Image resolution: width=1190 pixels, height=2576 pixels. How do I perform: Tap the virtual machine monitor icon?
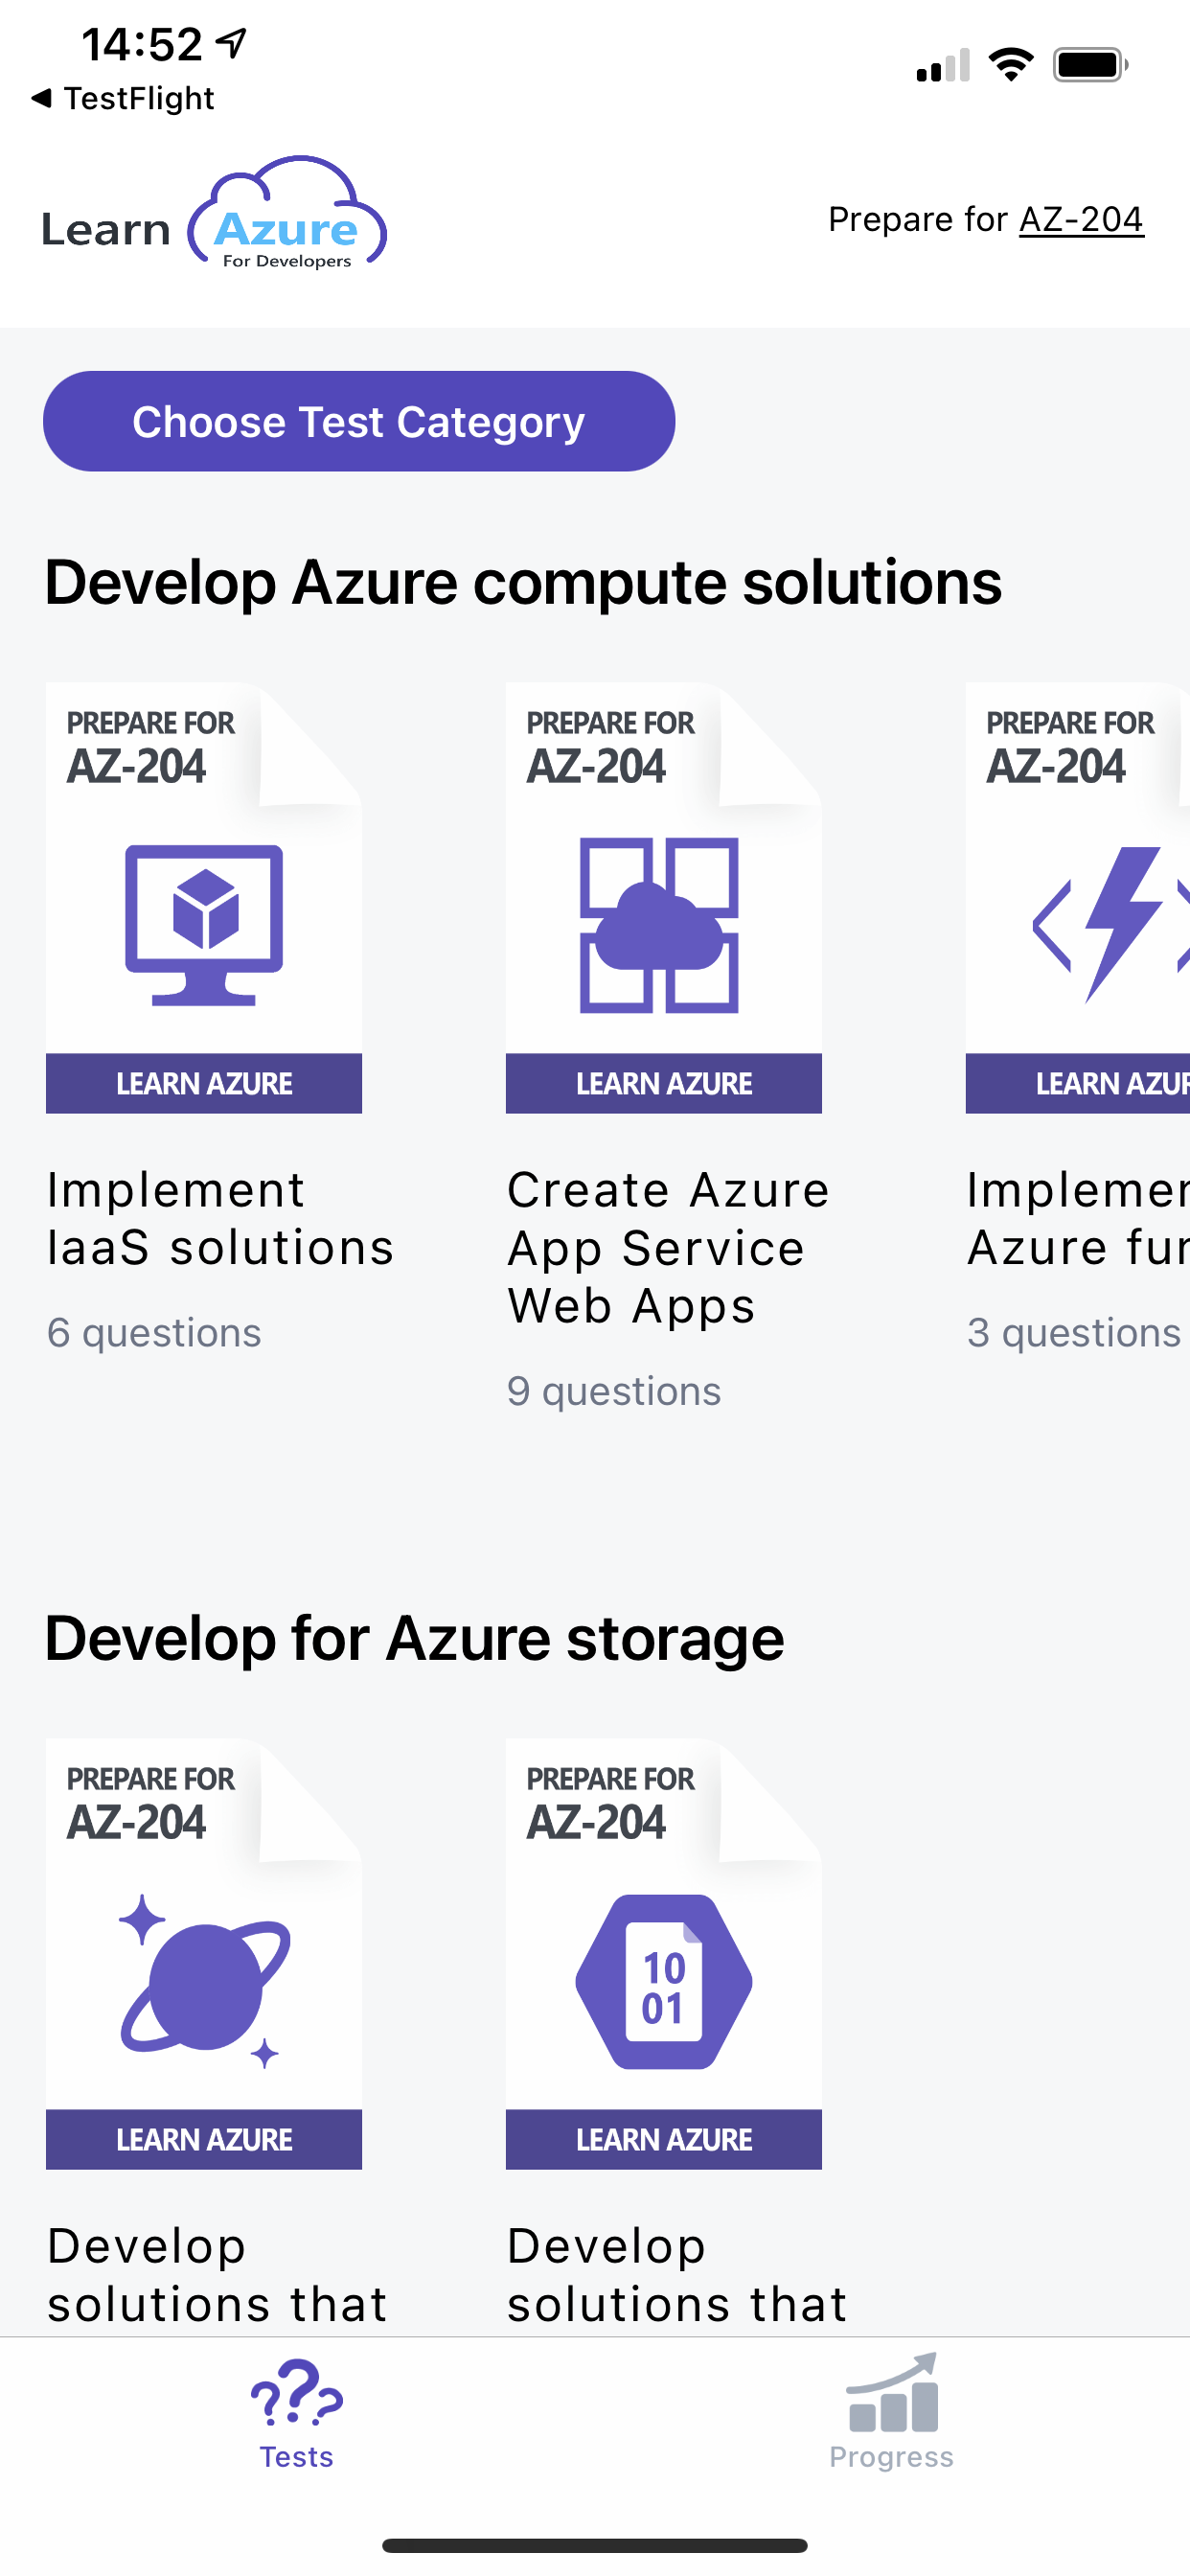204,925
